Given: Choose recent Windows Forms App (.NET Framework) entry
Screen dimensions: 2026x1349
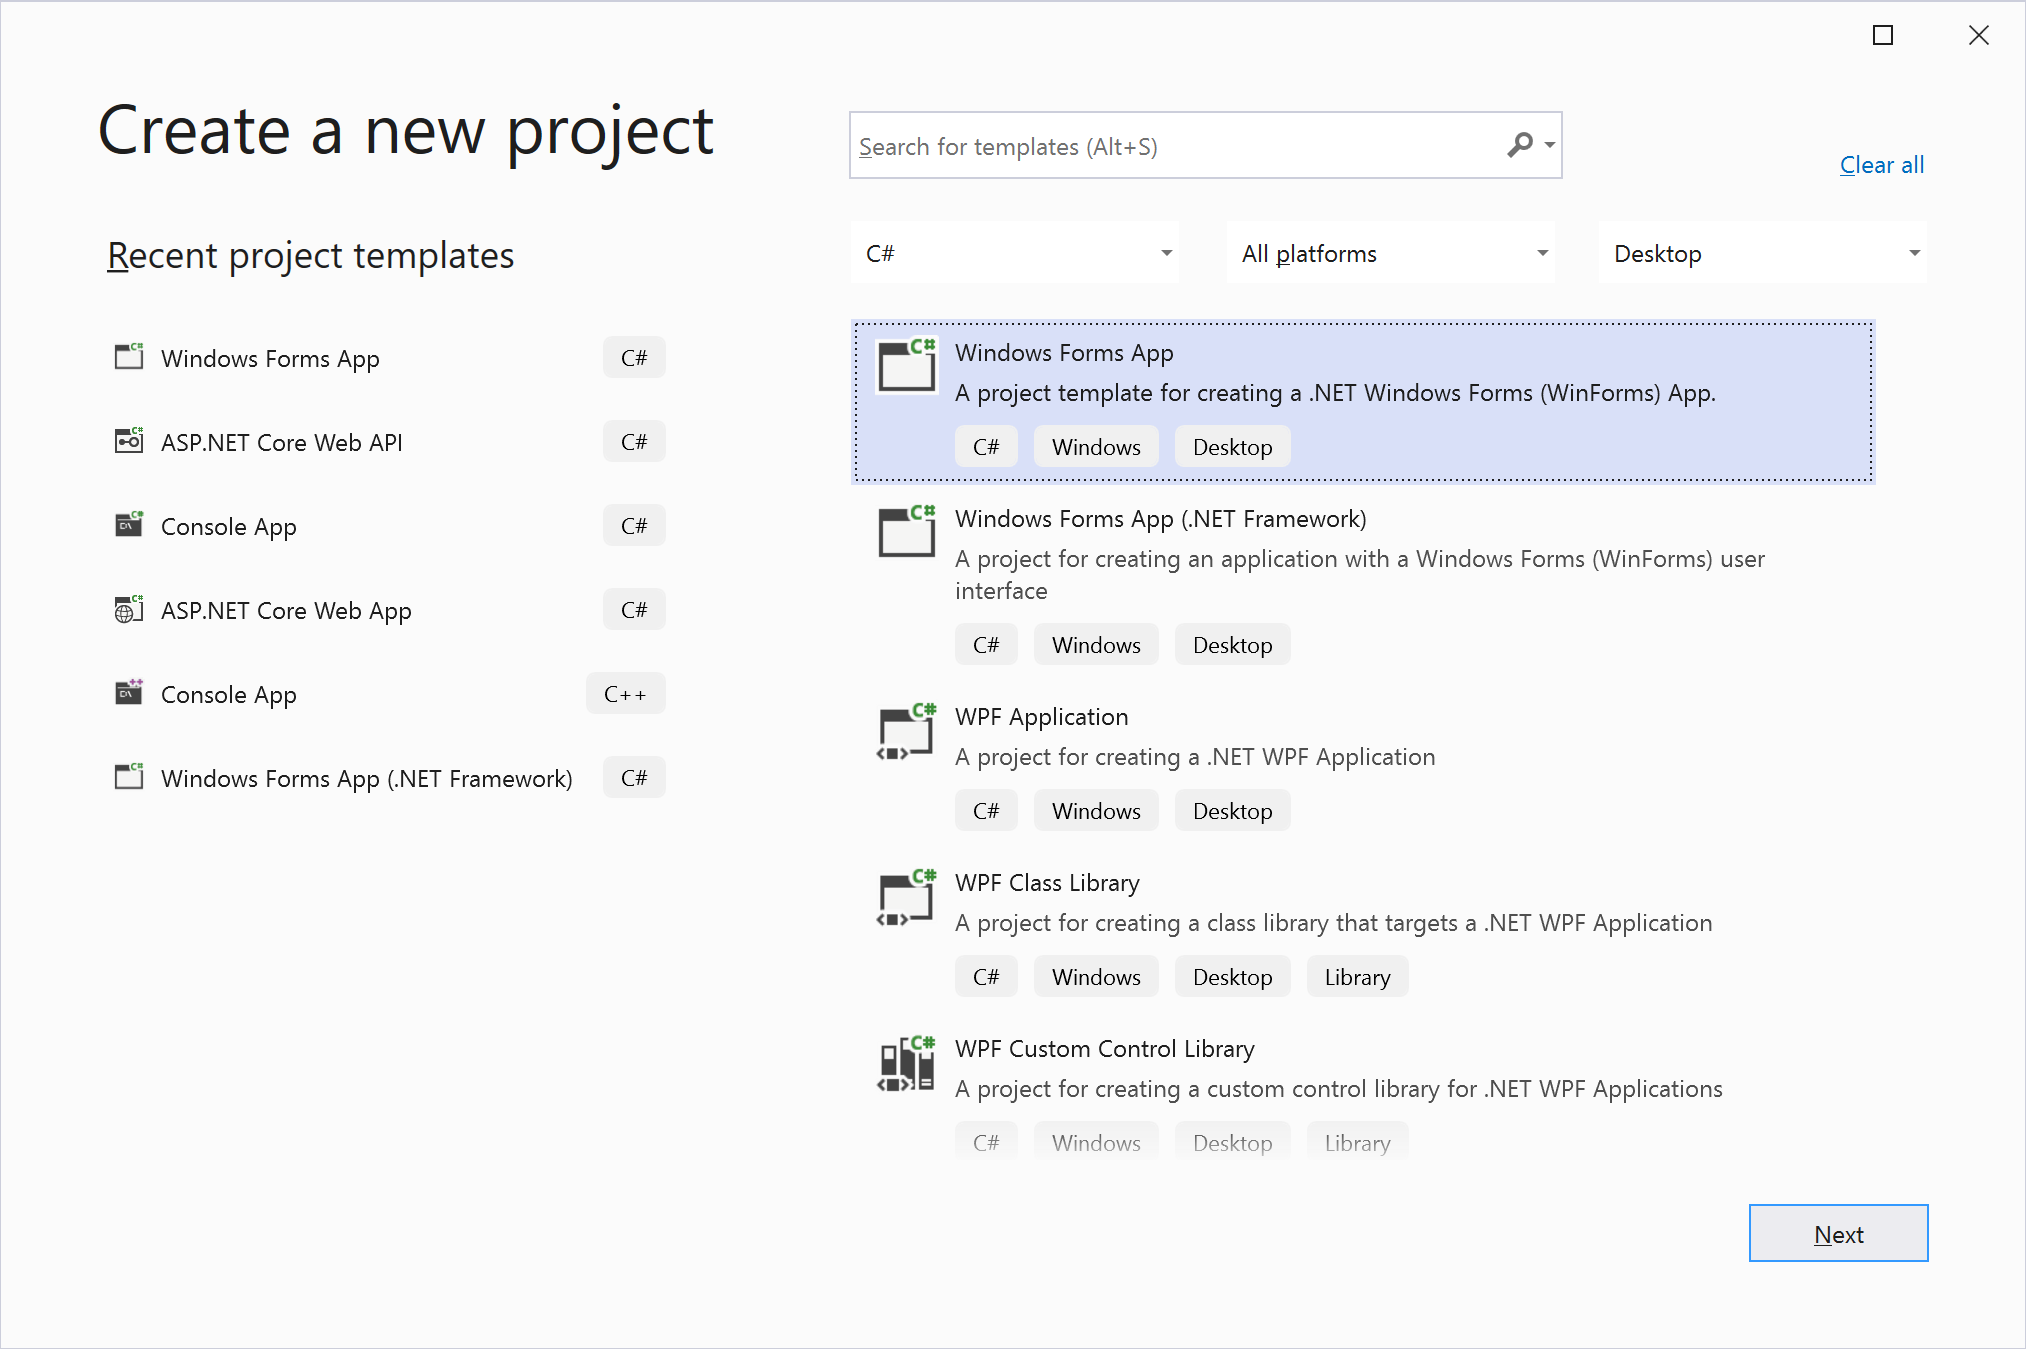Looking at the screenshot, I should pyautogui.click(x=366, y=778).
